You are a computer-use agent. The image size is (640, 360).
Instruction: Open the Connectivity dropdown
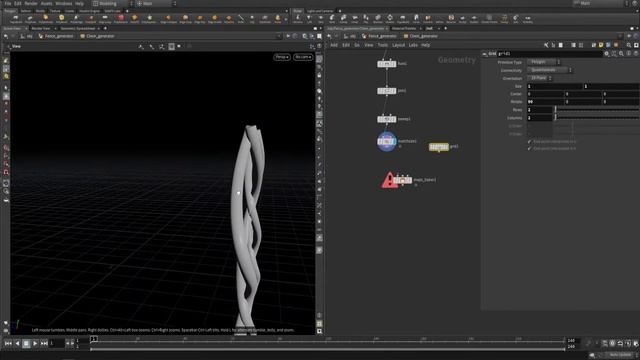(x=549, y=70)
